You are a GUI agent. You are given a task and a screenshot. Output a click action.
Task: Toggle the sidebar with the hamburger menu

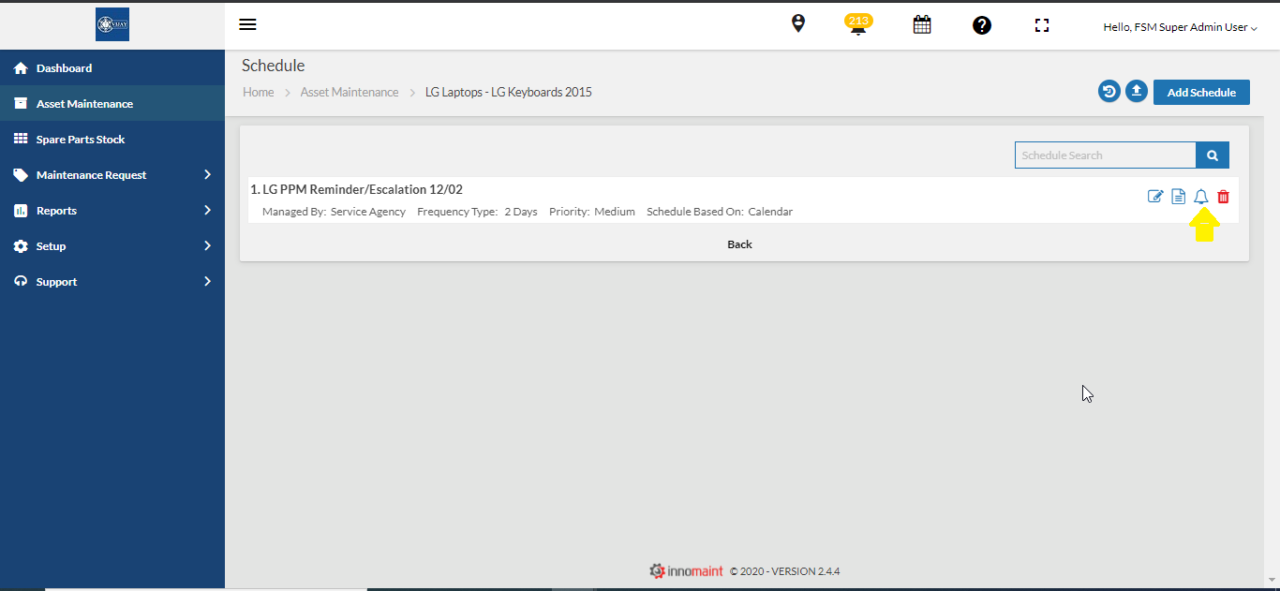point(247,24)
